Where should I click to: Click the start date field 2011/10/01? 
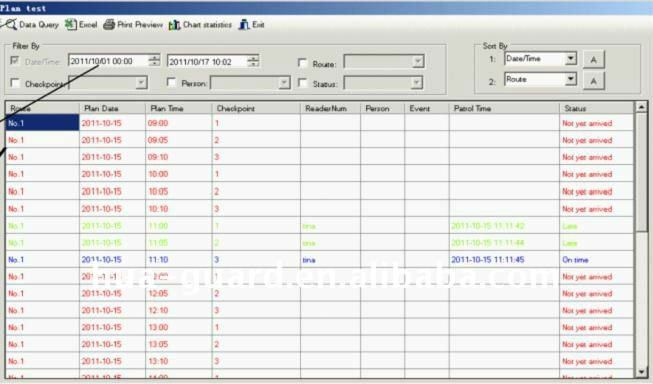click(x=108, y=61)
